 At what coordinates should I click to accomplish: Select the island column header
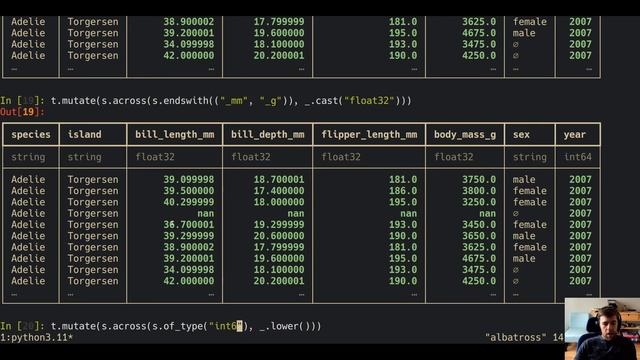click(84, 135)
